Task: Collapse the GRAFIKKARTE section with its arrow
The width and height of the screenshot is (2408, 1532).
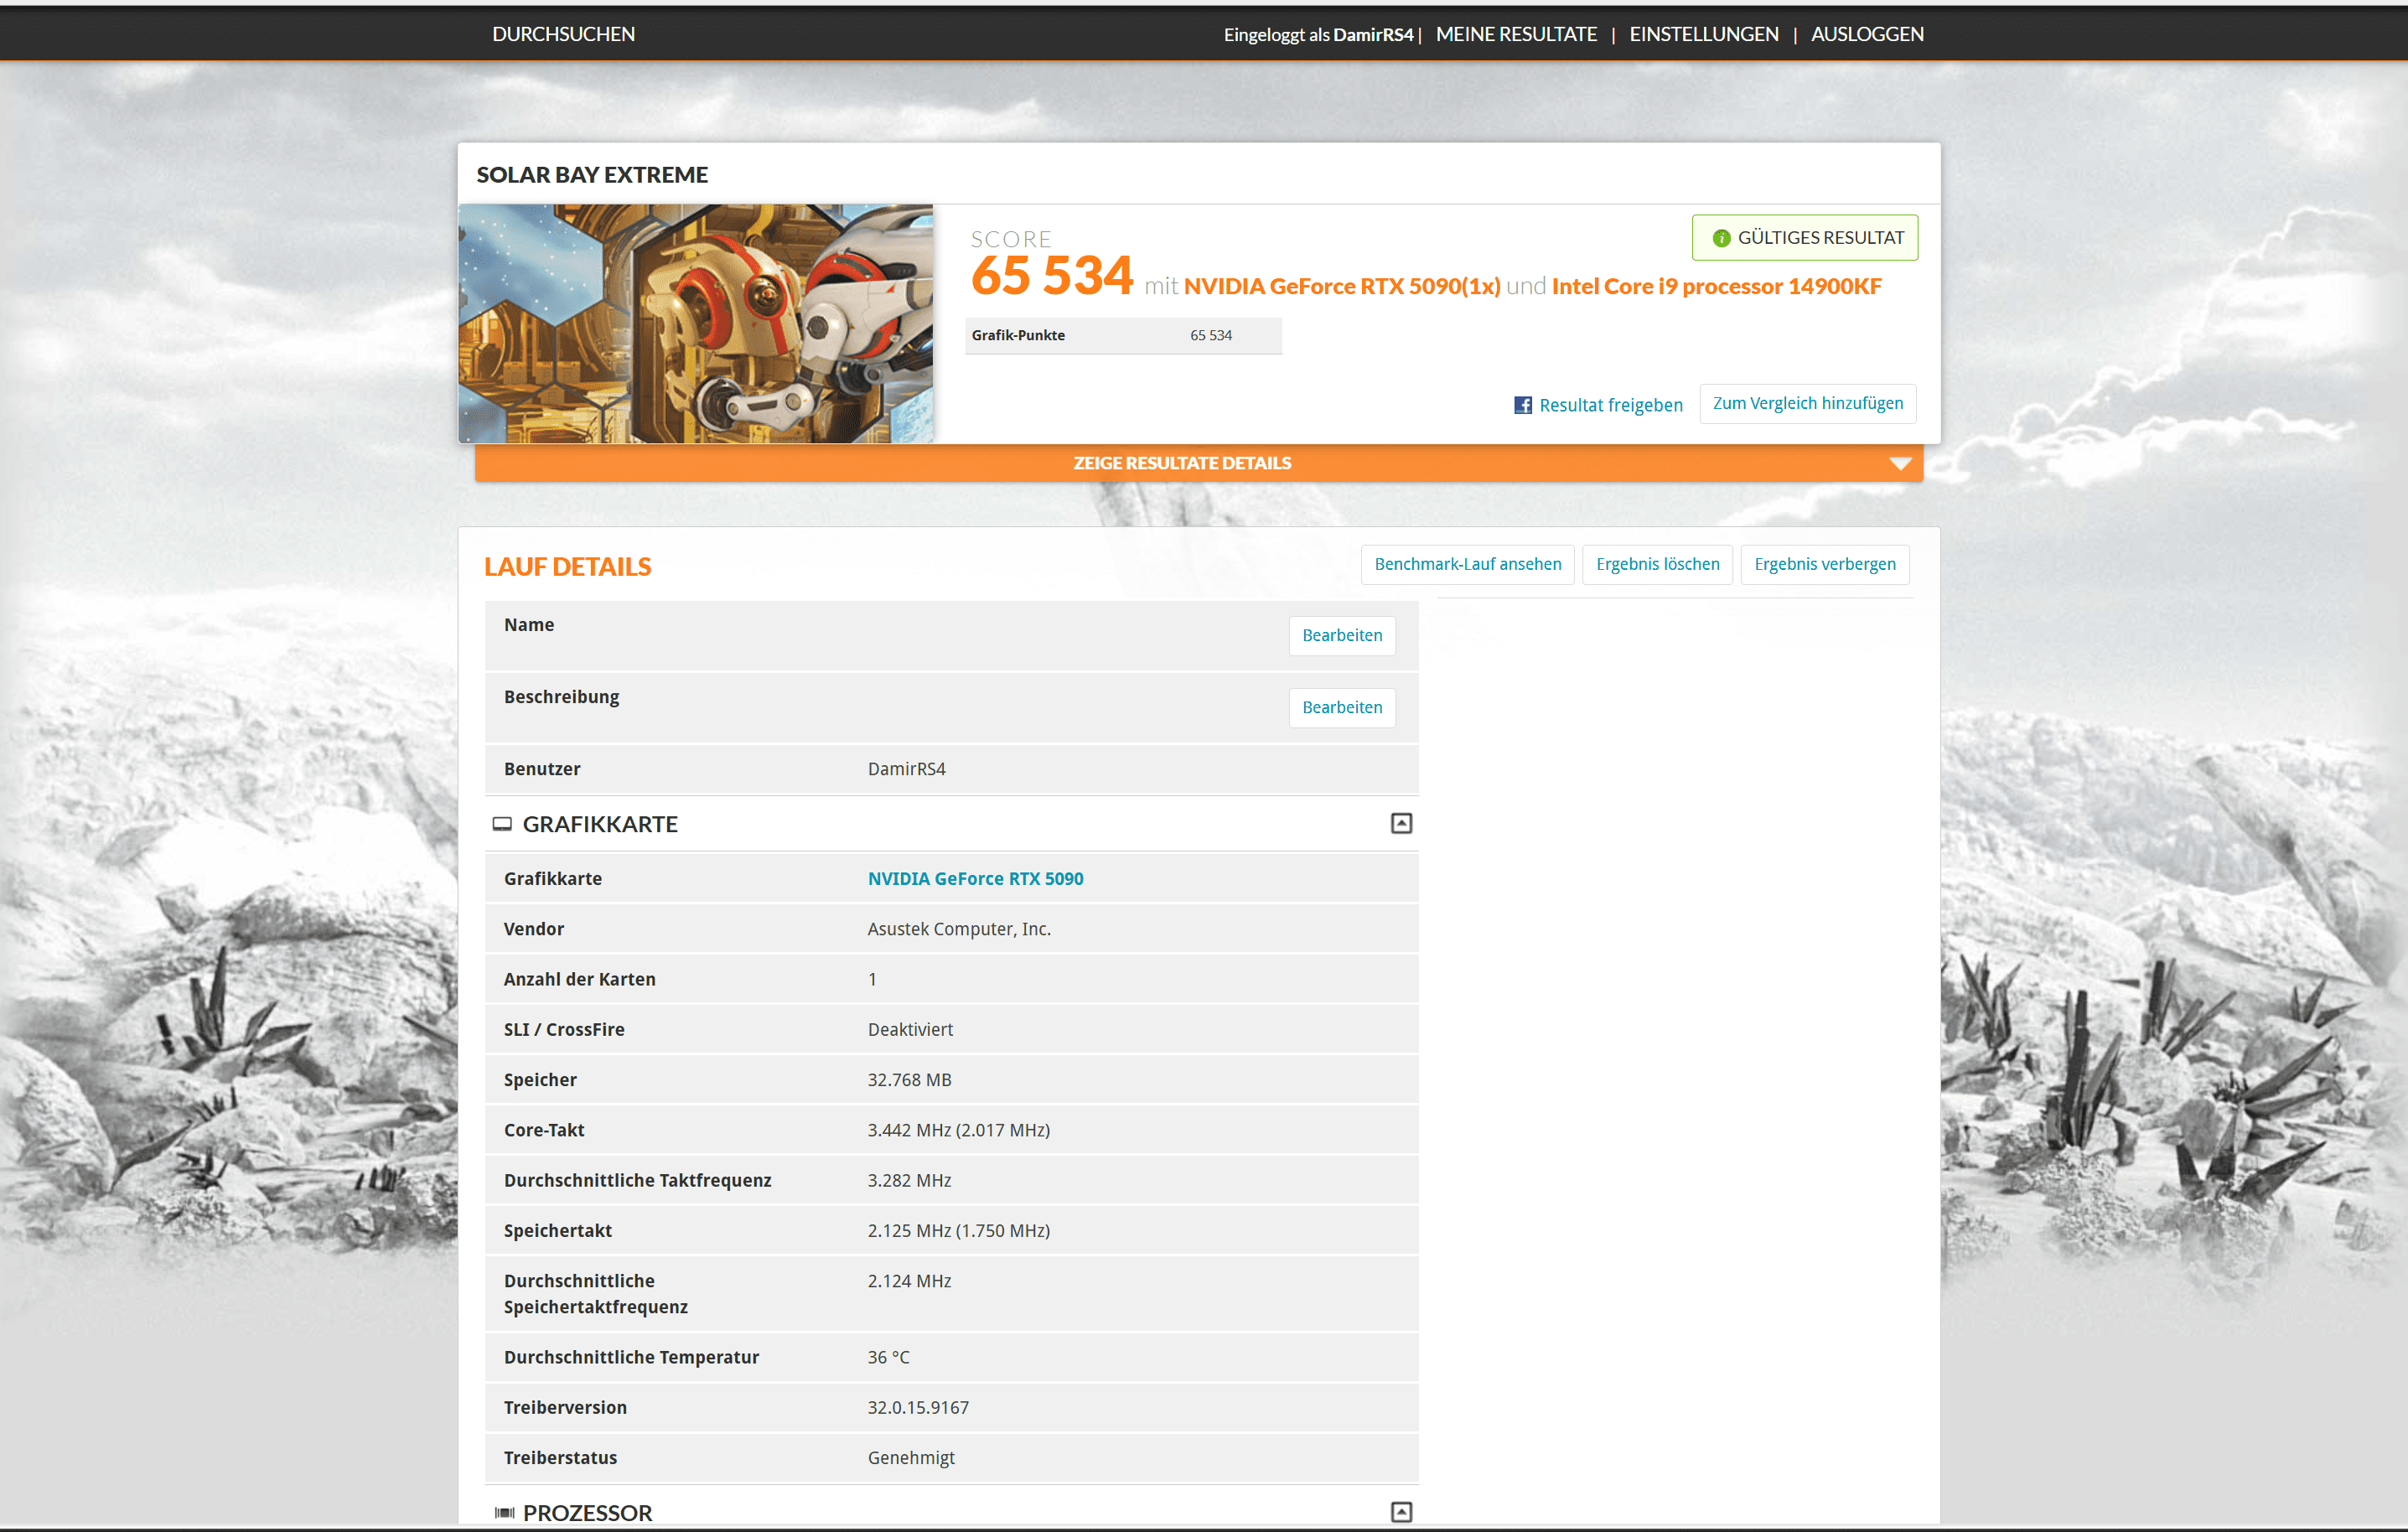Action: (1401, 823)
